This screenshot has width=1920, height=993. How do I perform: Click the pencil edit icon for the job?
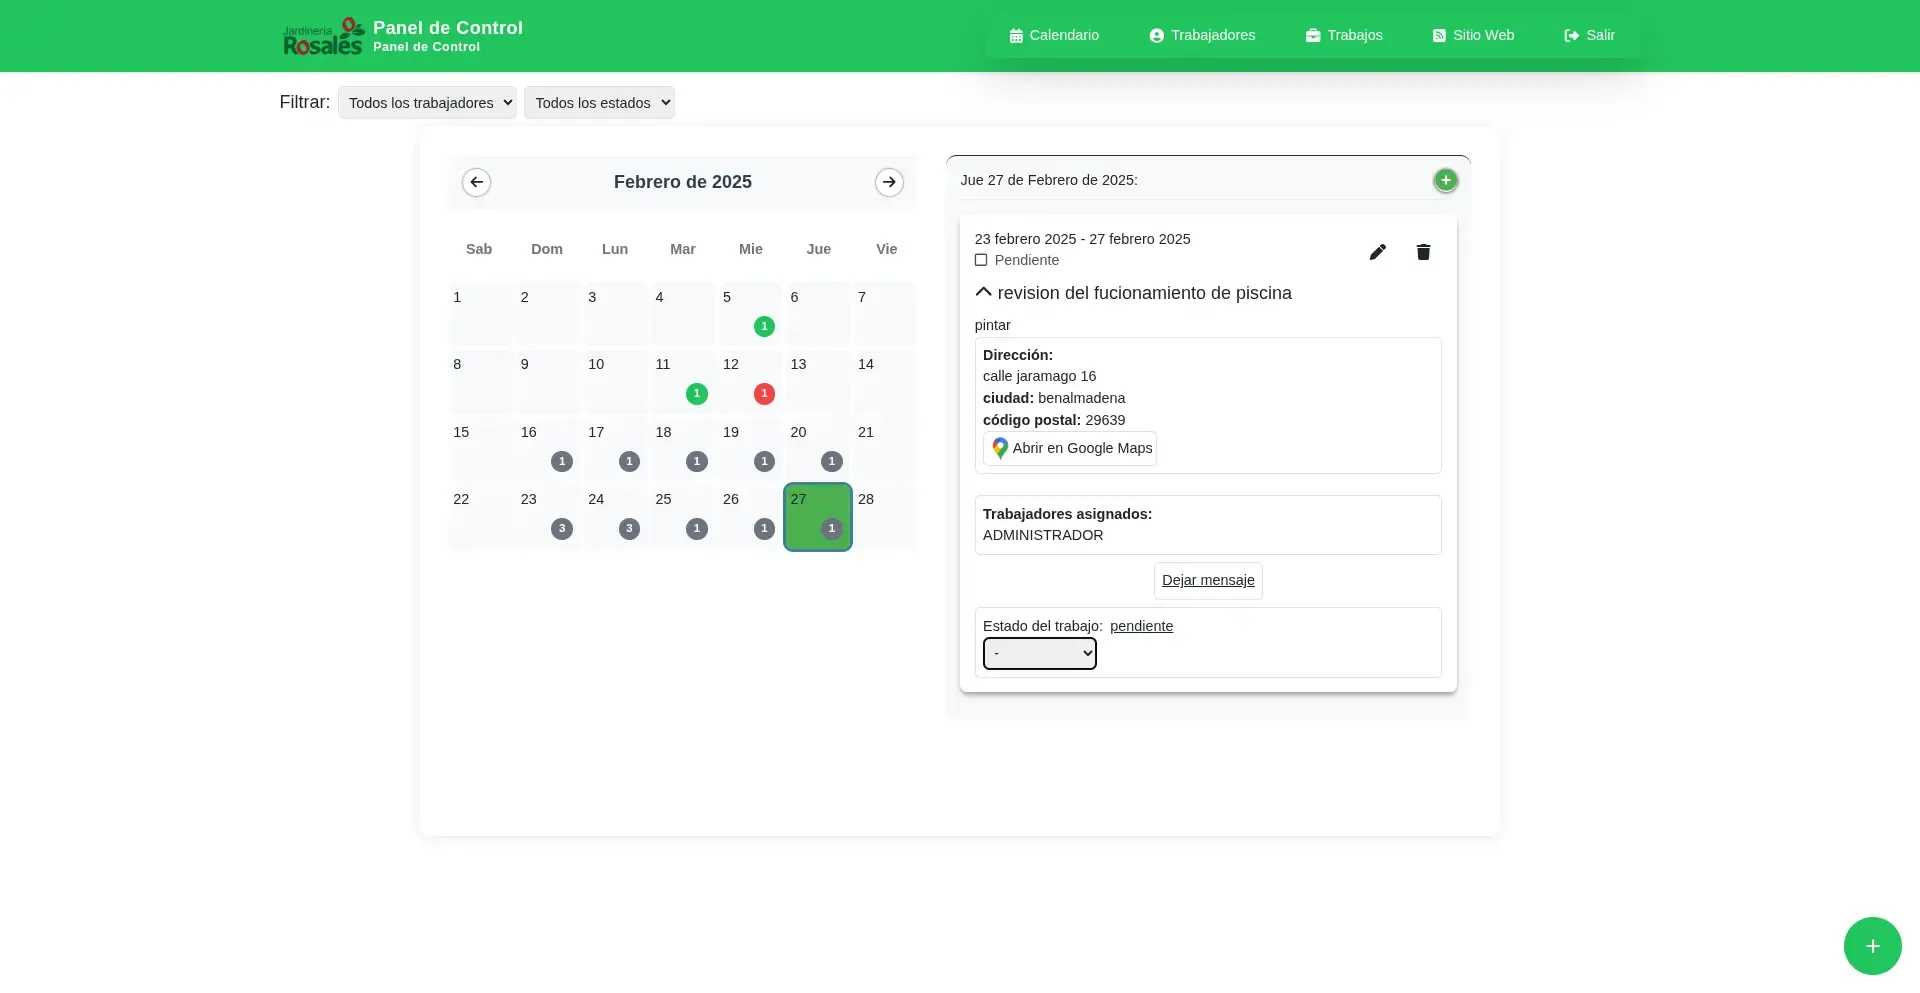coord(1377,252)
